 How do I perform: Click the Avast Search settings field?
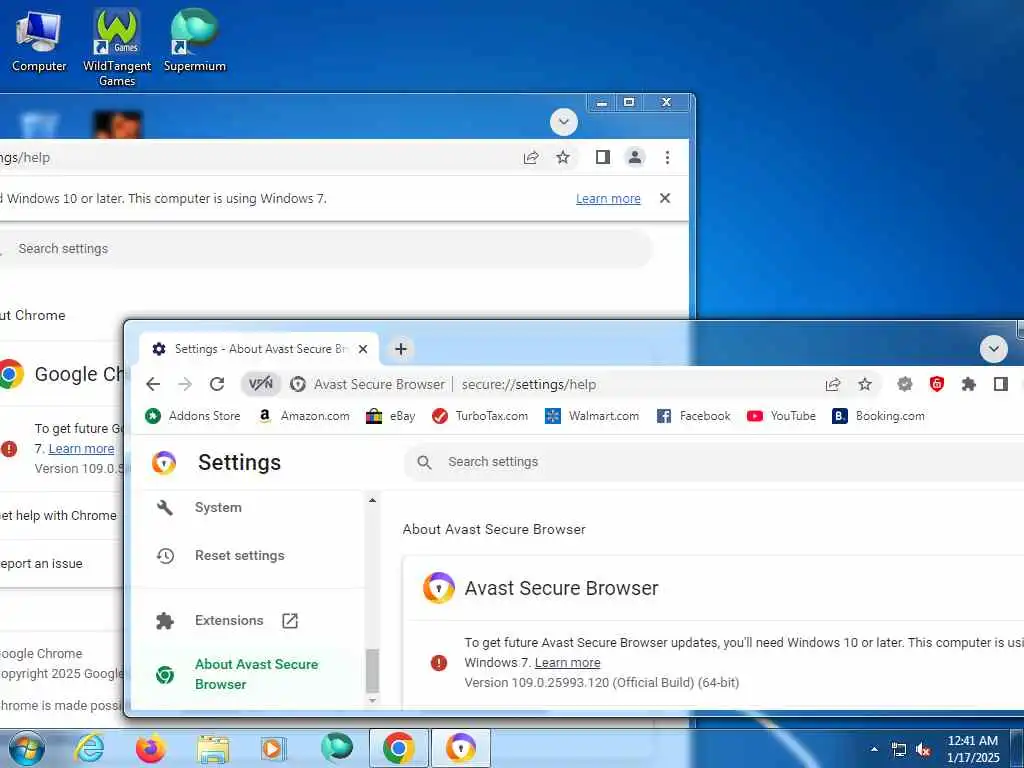tap(714, 462)
